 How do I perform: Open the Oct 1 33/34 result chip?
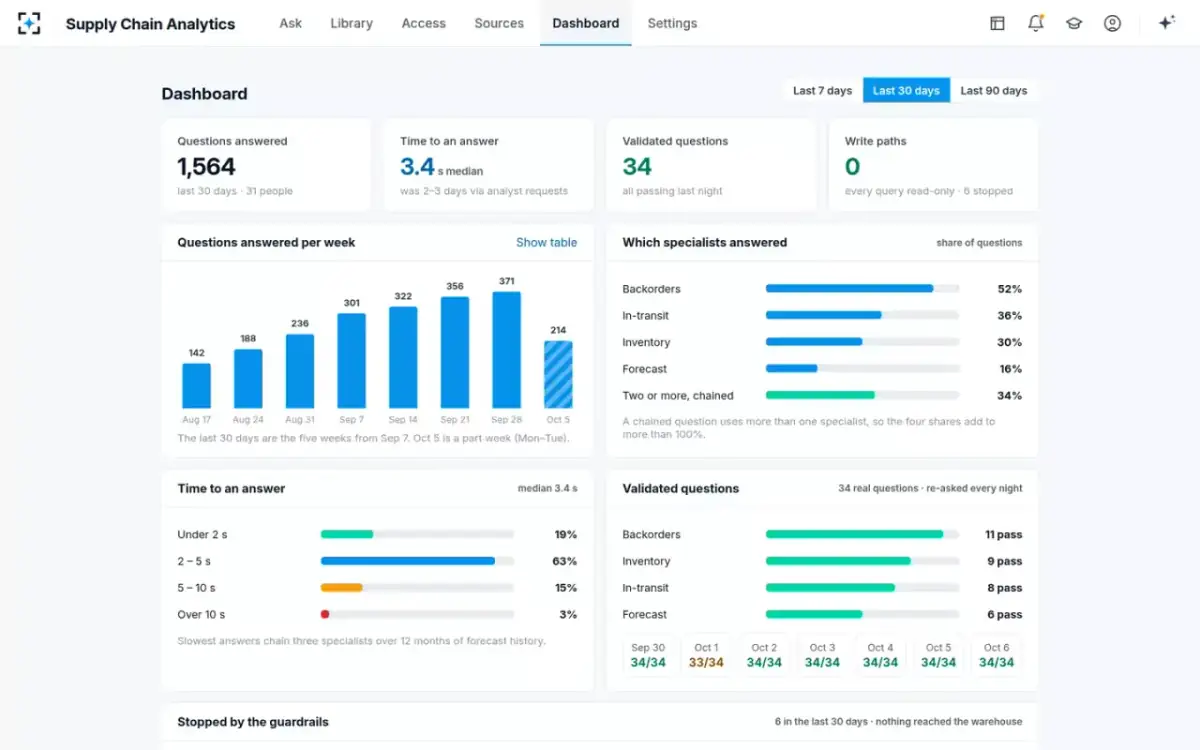pos(706,655)
